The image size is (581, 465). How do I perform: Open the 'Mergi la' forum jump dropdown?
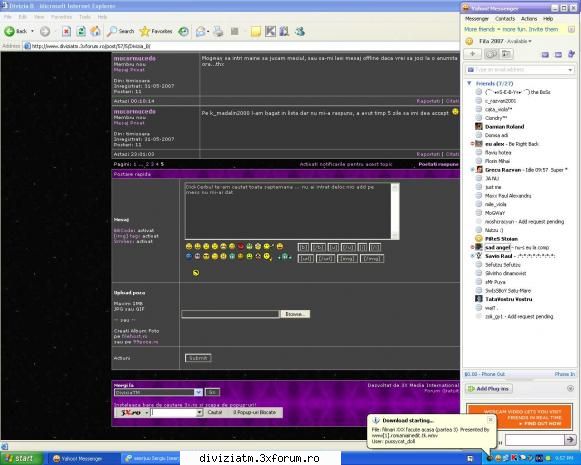point(158,392)
